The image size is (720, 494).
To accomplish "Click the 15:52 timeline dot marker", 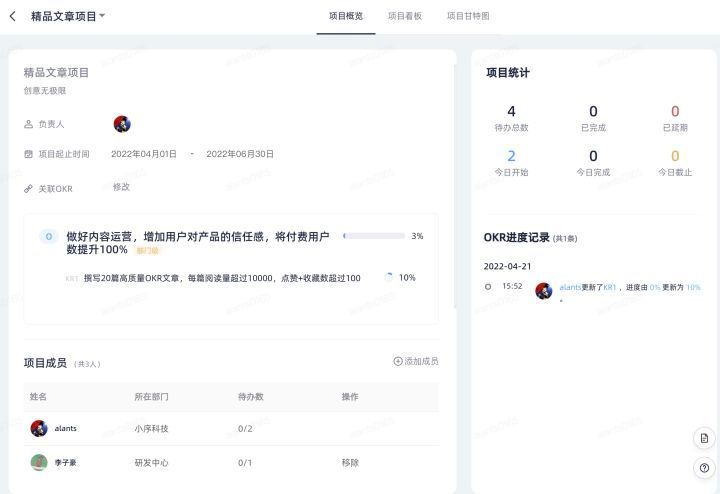I will coord(488,287).
